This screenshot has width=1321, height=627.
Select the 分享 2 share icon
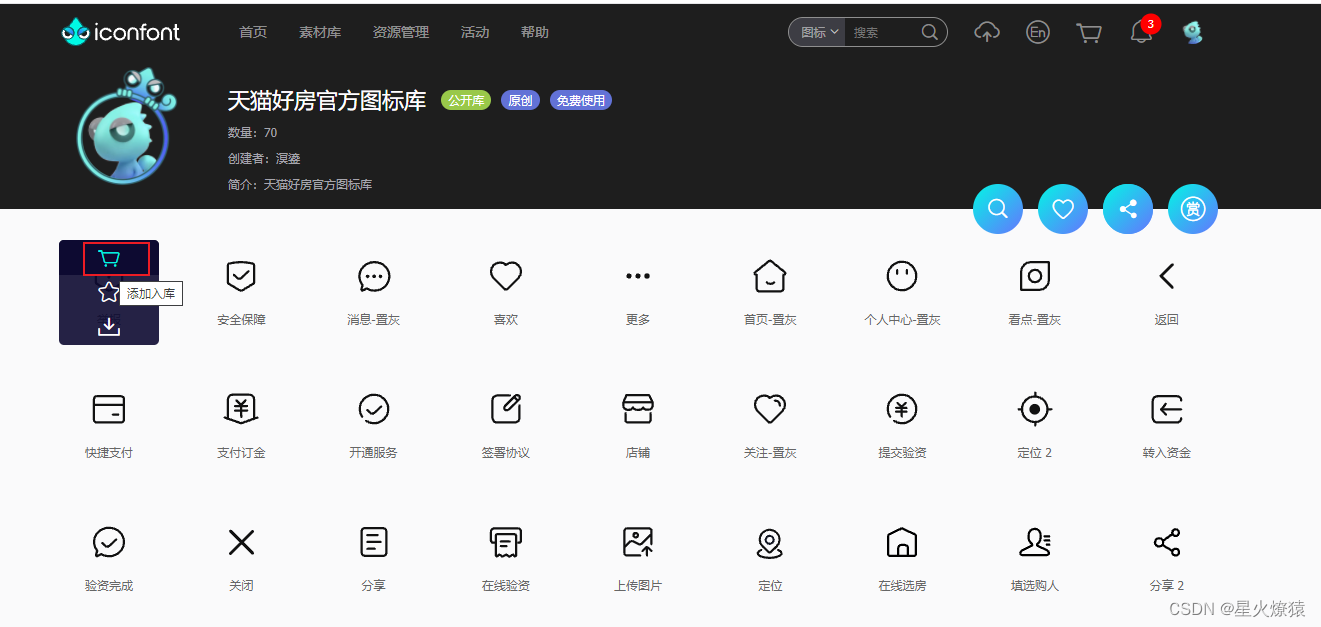click(1167, 542)
